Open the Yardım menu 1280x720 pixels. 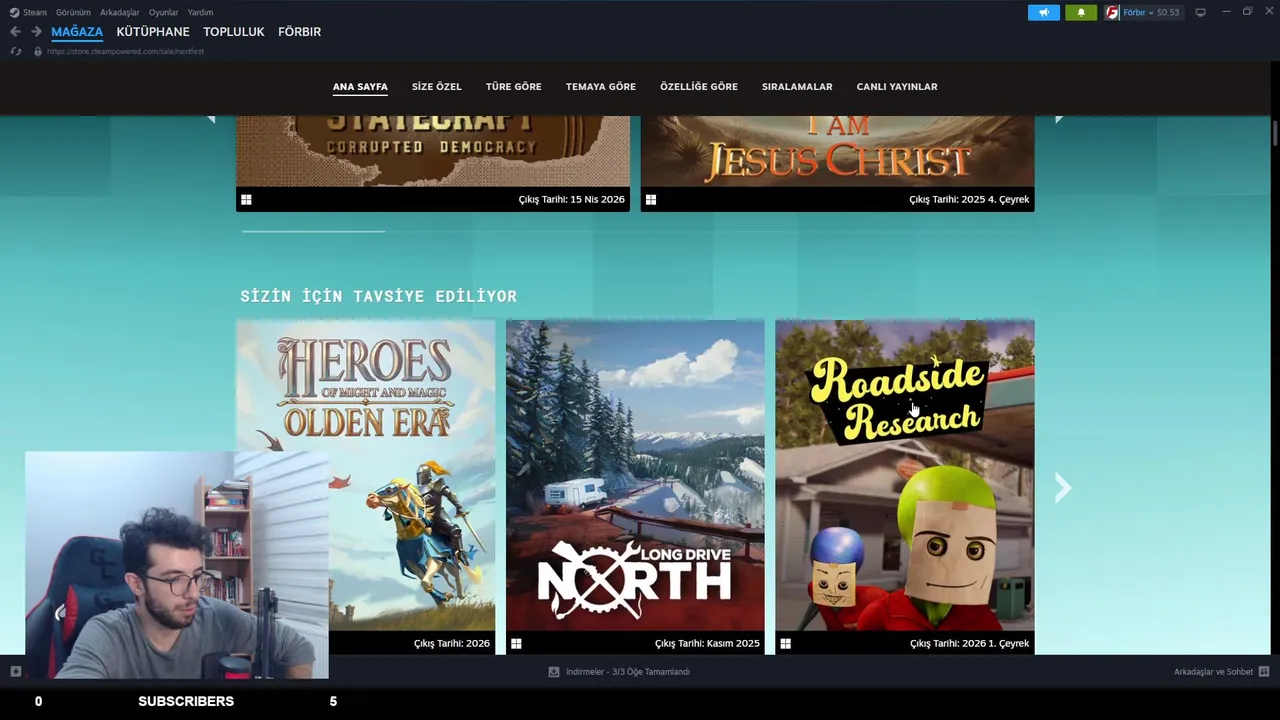tap(200, 12)
